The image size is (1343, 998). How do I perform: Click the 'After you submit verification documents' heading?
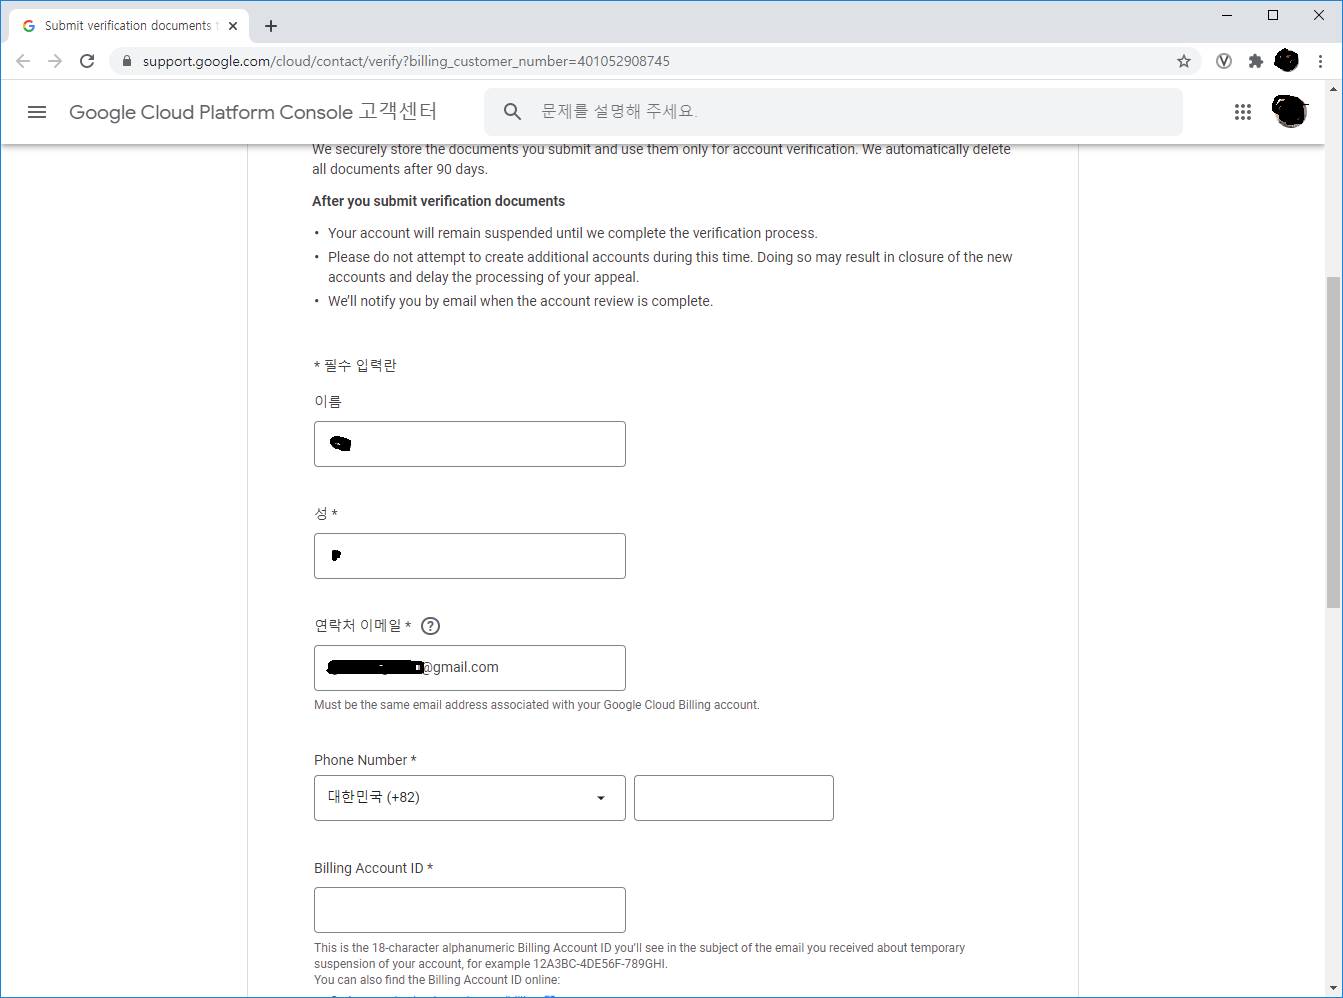438,201
